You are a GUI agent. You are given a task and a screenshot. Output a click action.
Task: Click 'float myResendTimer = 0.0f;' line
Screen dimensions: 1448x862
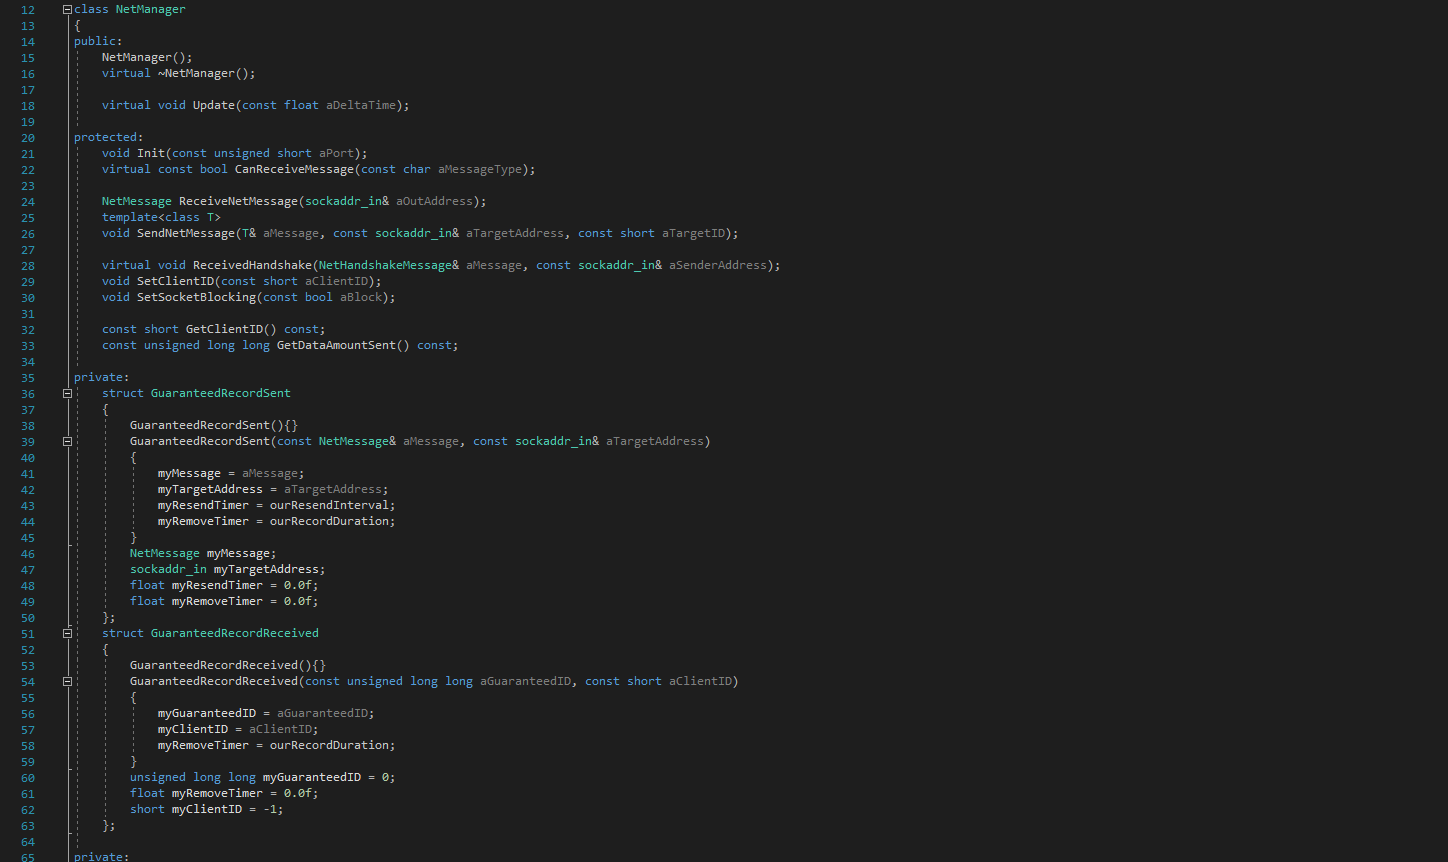tap(224, 585)
